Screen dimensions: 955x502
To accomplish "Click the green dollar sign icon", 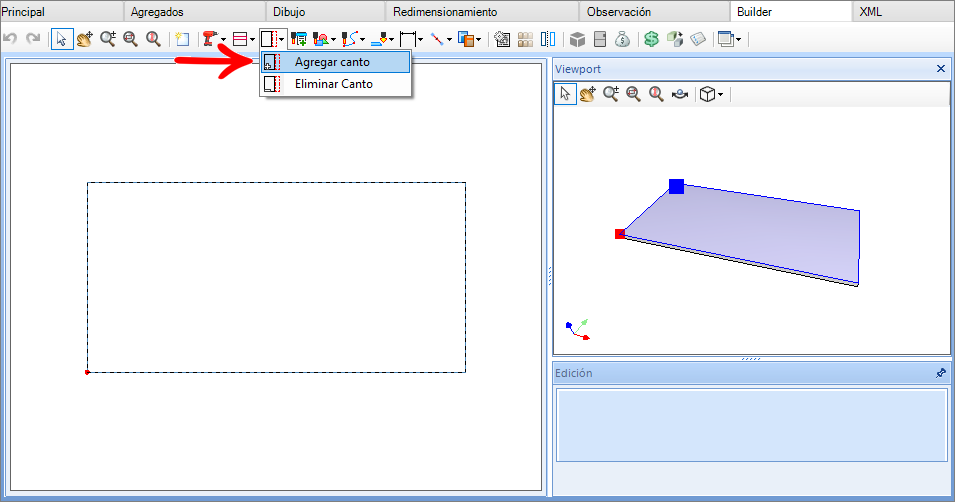I will [651, 40].
